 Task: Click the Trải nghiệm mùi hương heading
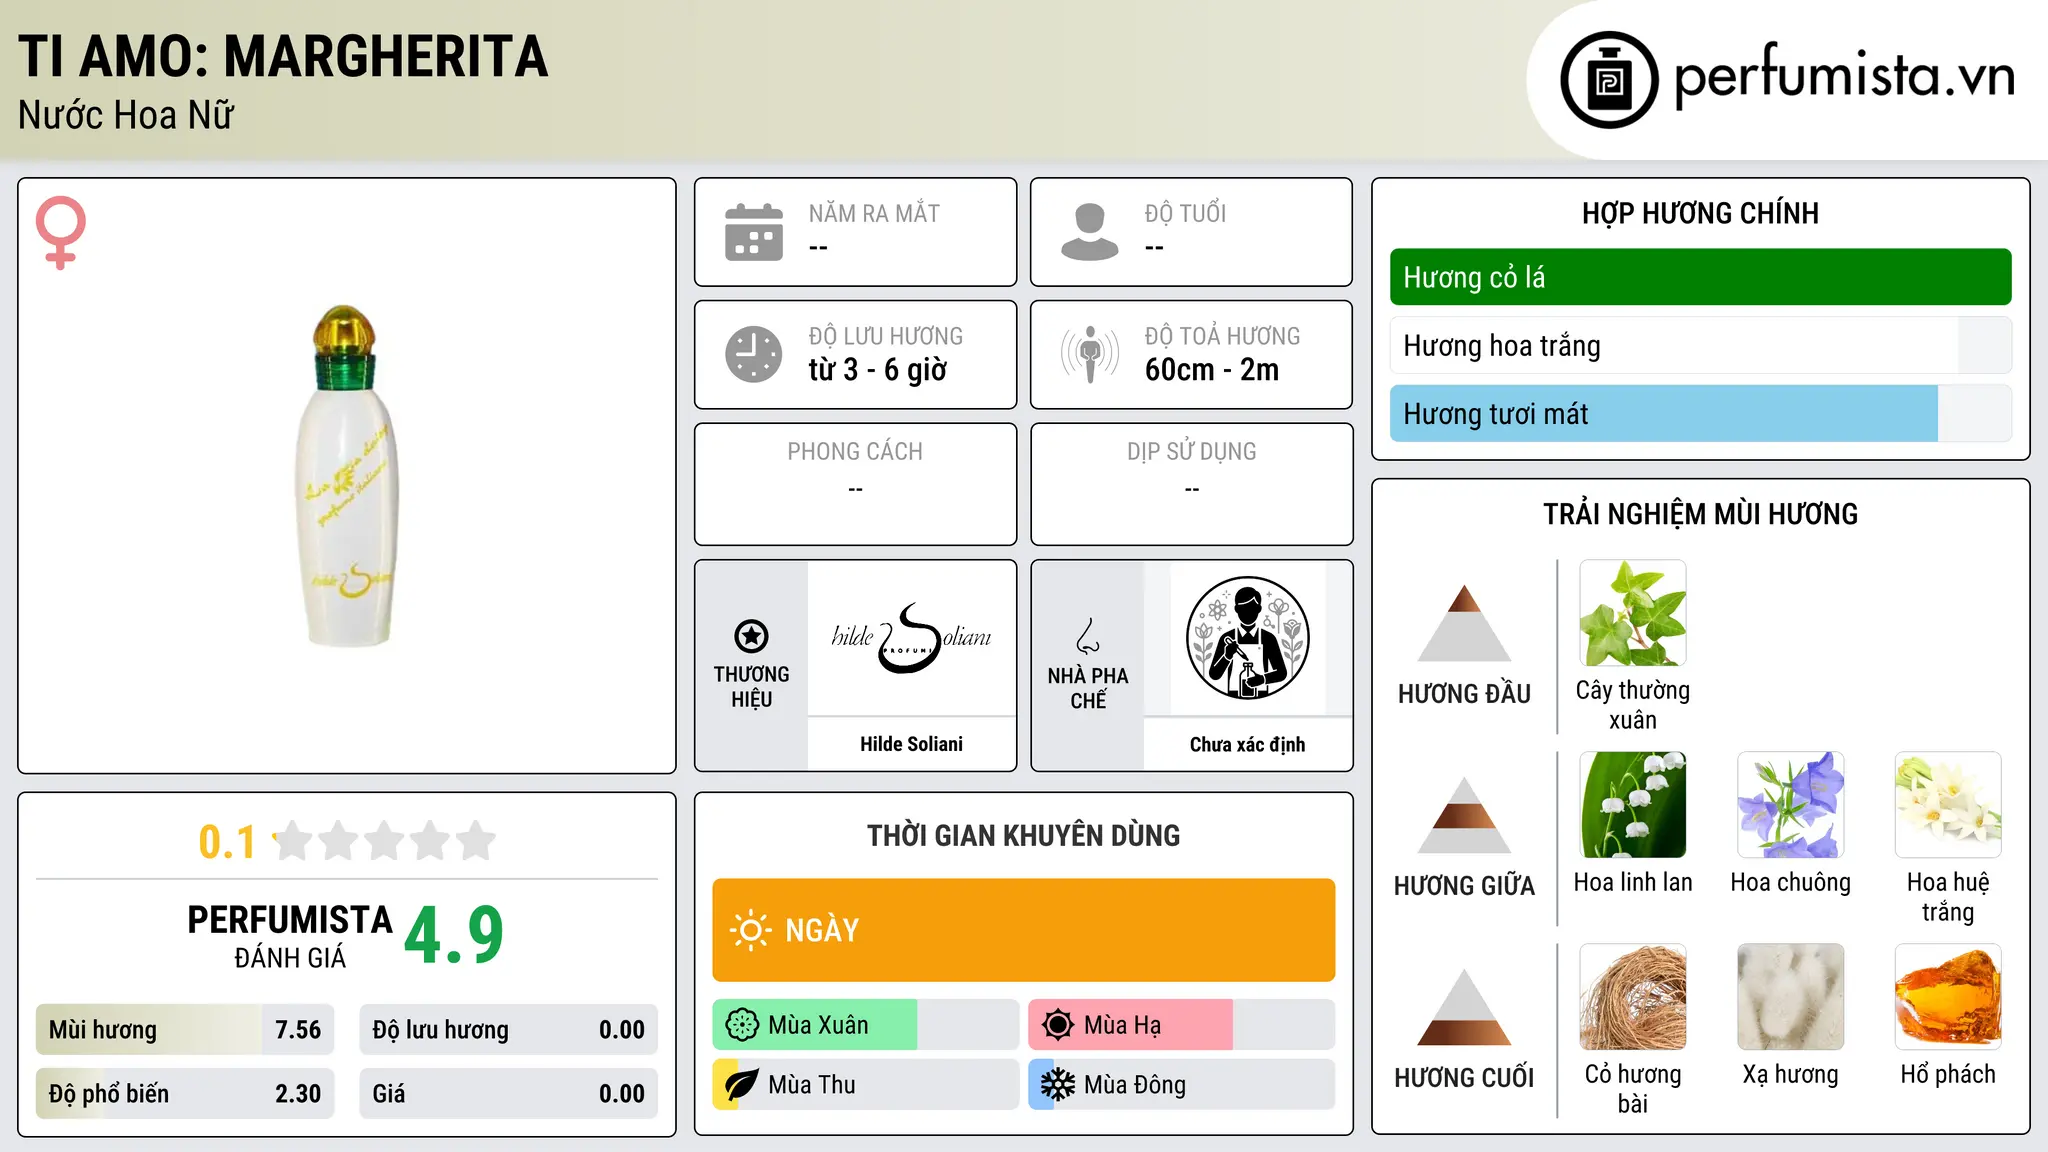tap(1700, 514)
